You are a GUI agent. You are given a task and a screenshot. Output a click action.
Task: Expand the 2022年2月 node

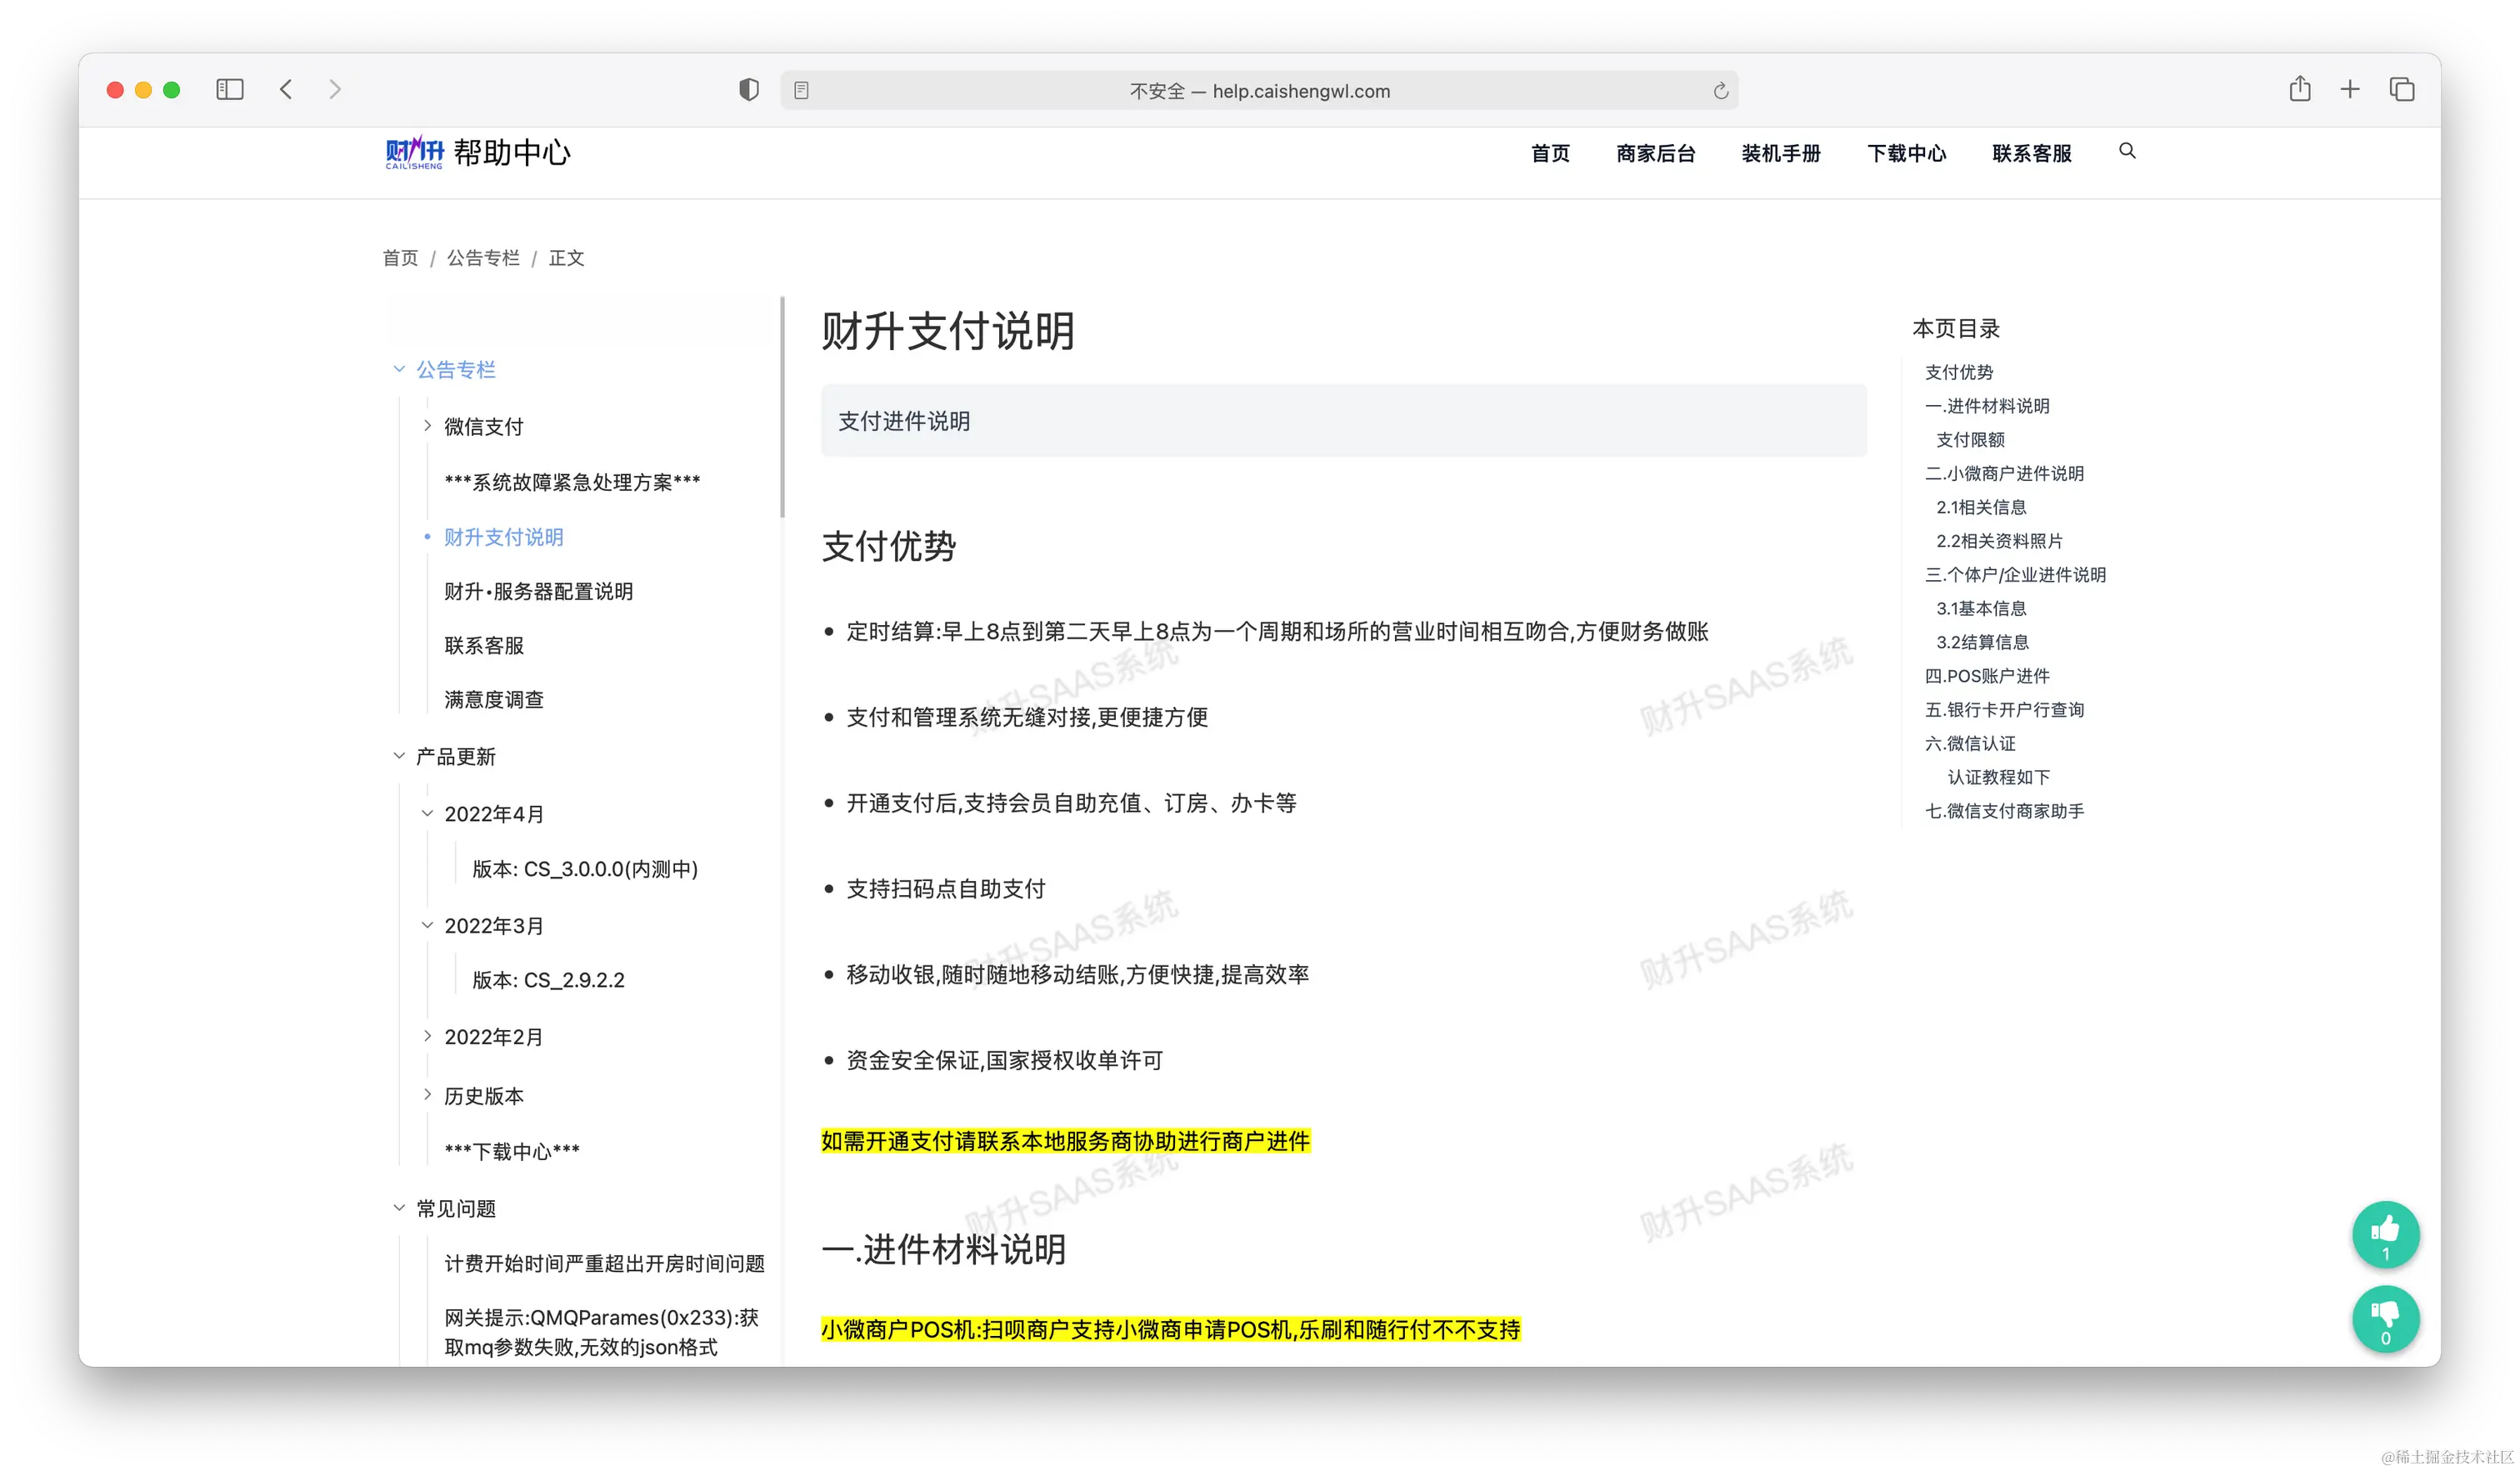coord(428,1036)
